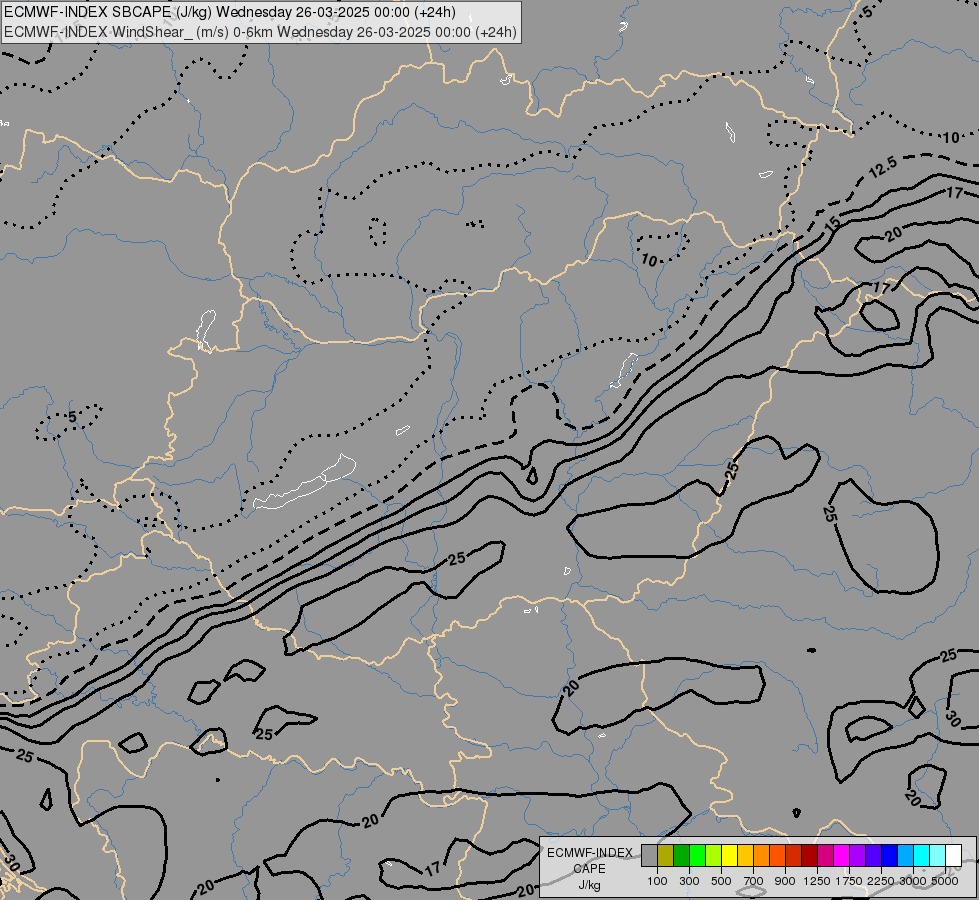Click the legend value 1250
Viewport: 979px width, 900px height.
pyautogui.click(x=817, y=881)
